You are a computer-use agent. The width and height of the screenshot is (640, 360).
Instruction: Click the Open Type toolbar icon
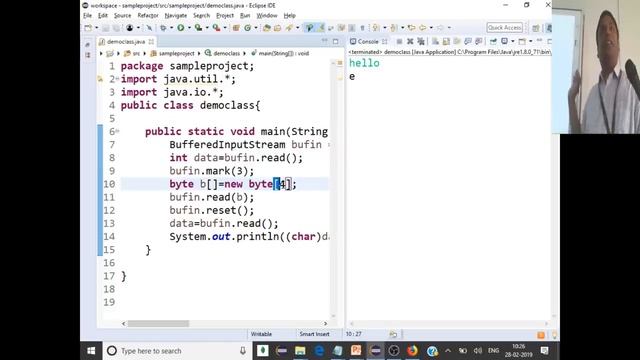tap(267, 28)
